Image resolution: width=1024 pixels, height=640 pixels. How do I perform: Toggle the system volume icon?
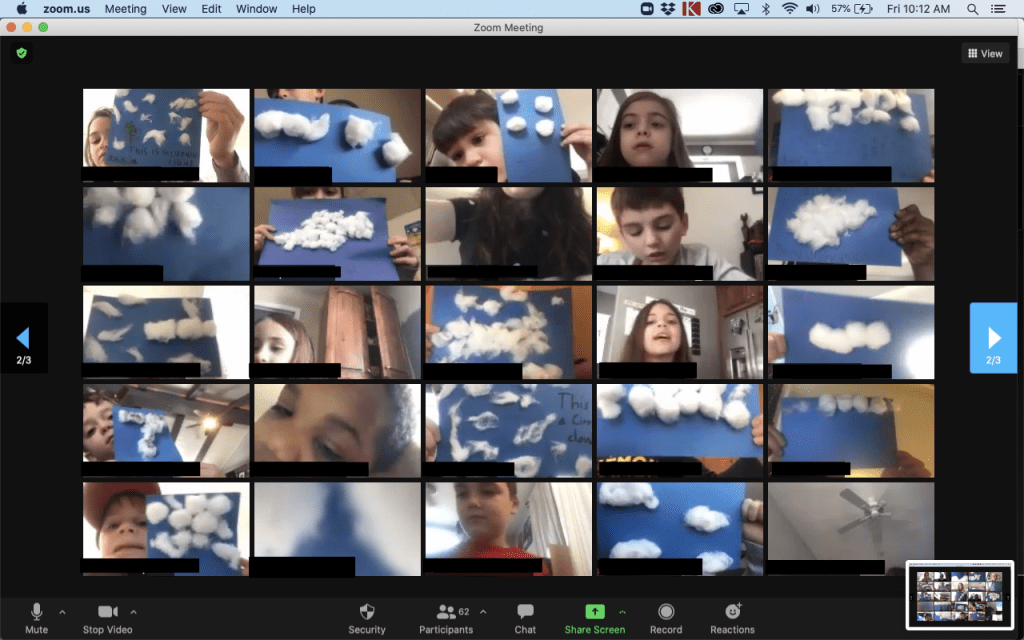[812, 9]
